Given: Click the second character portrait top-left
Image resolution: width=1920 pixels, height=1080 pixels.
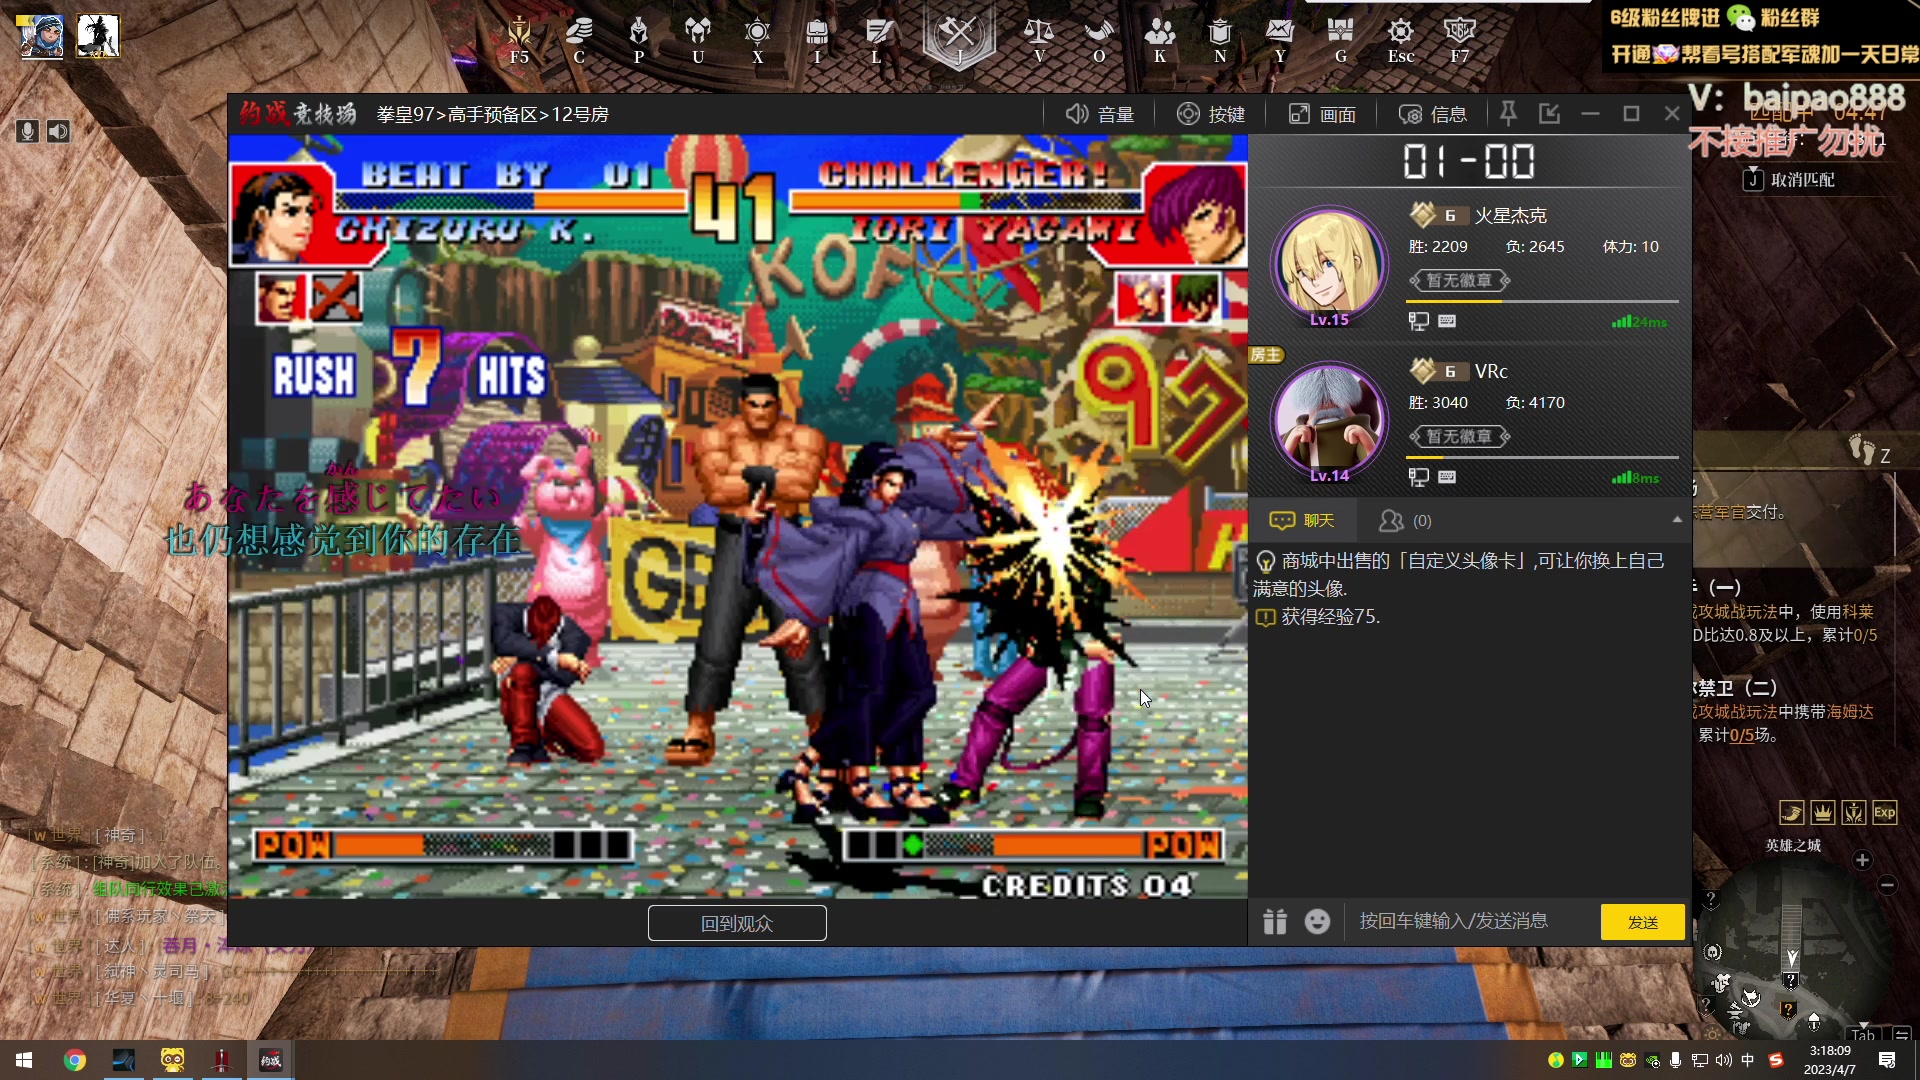Looking at the screenshot, I should click(x=97, y=36).
